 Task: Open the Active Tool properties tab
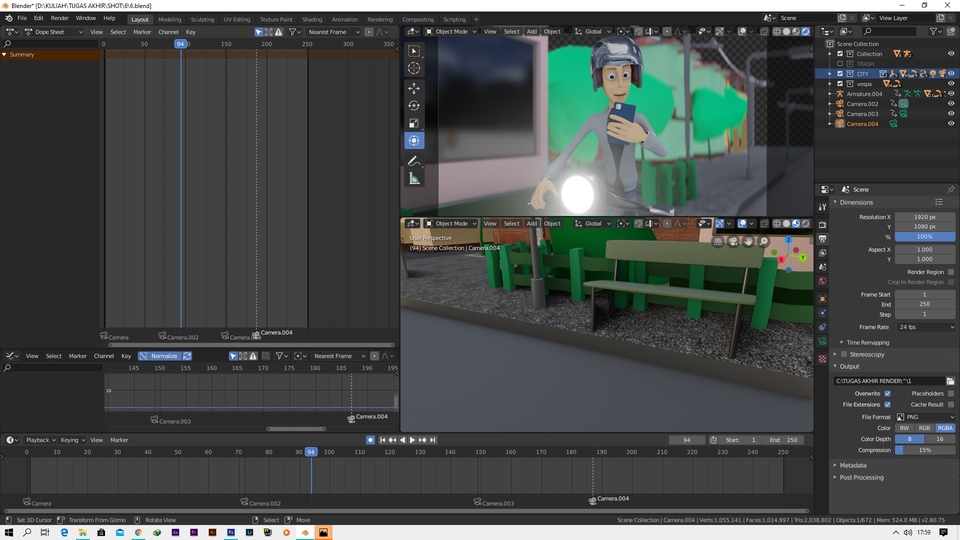822,207
